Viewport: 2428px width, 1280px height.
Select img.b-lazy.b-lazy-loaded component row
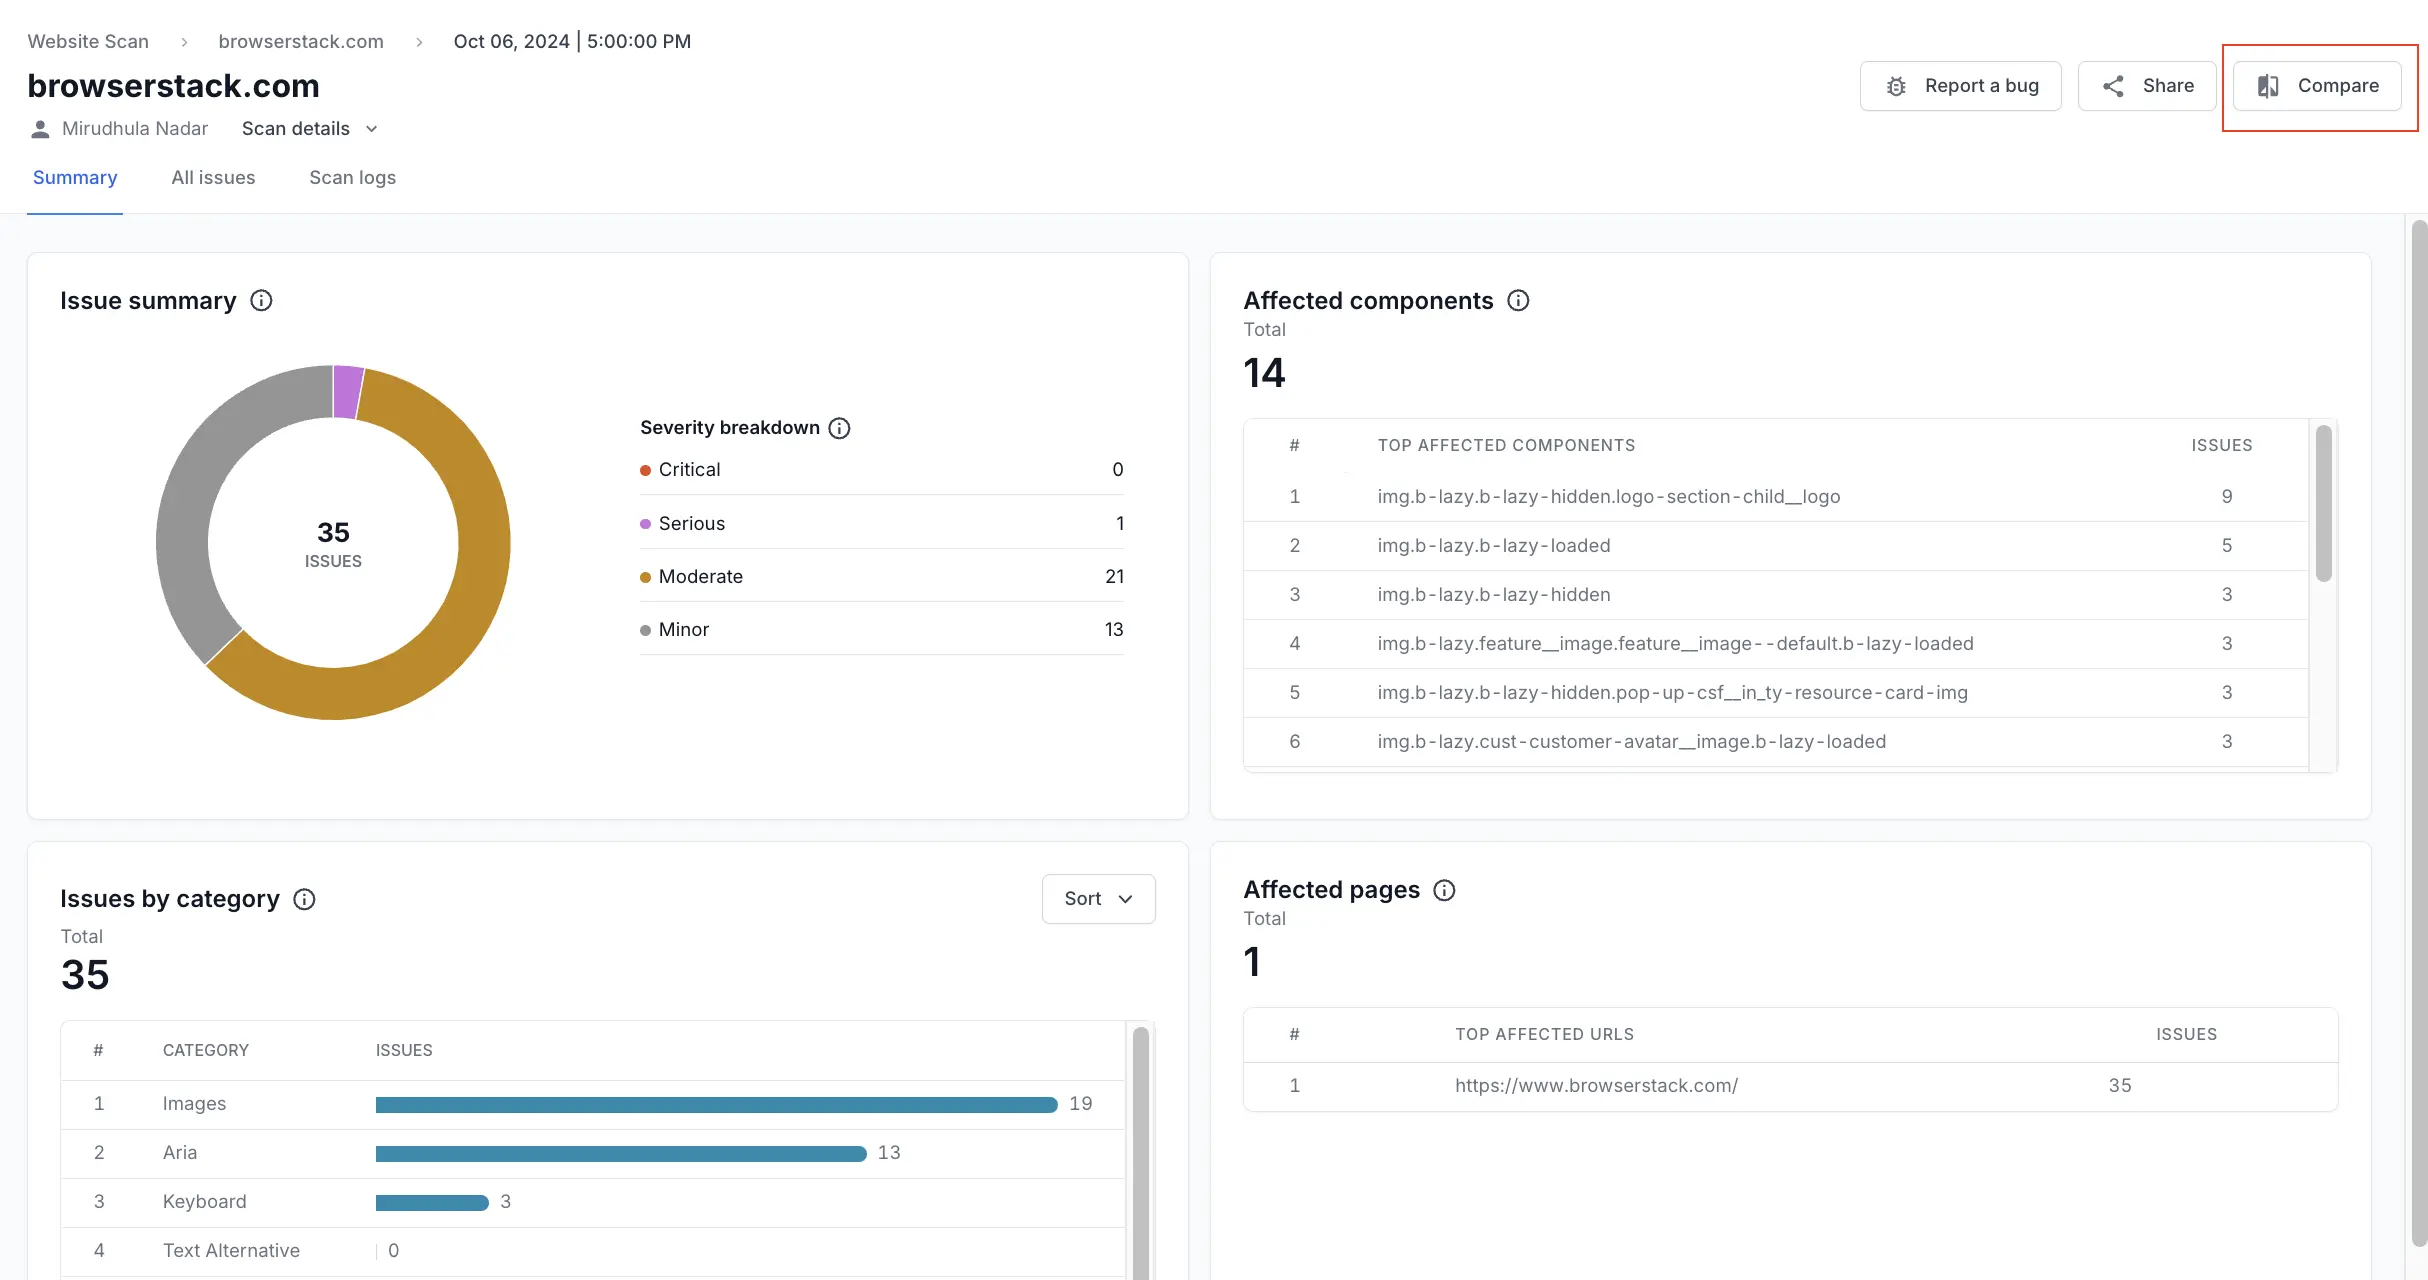(1493, 546)
